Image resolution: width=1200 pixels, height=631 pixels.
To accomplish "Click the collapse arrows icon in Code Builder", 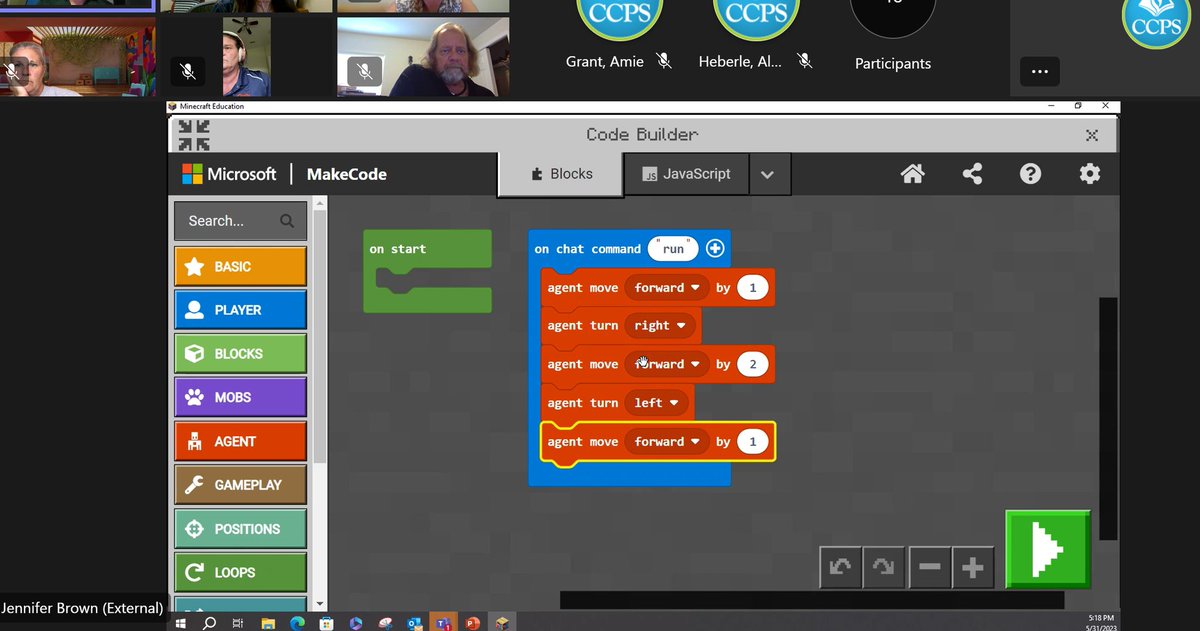I will click(194, 135).
